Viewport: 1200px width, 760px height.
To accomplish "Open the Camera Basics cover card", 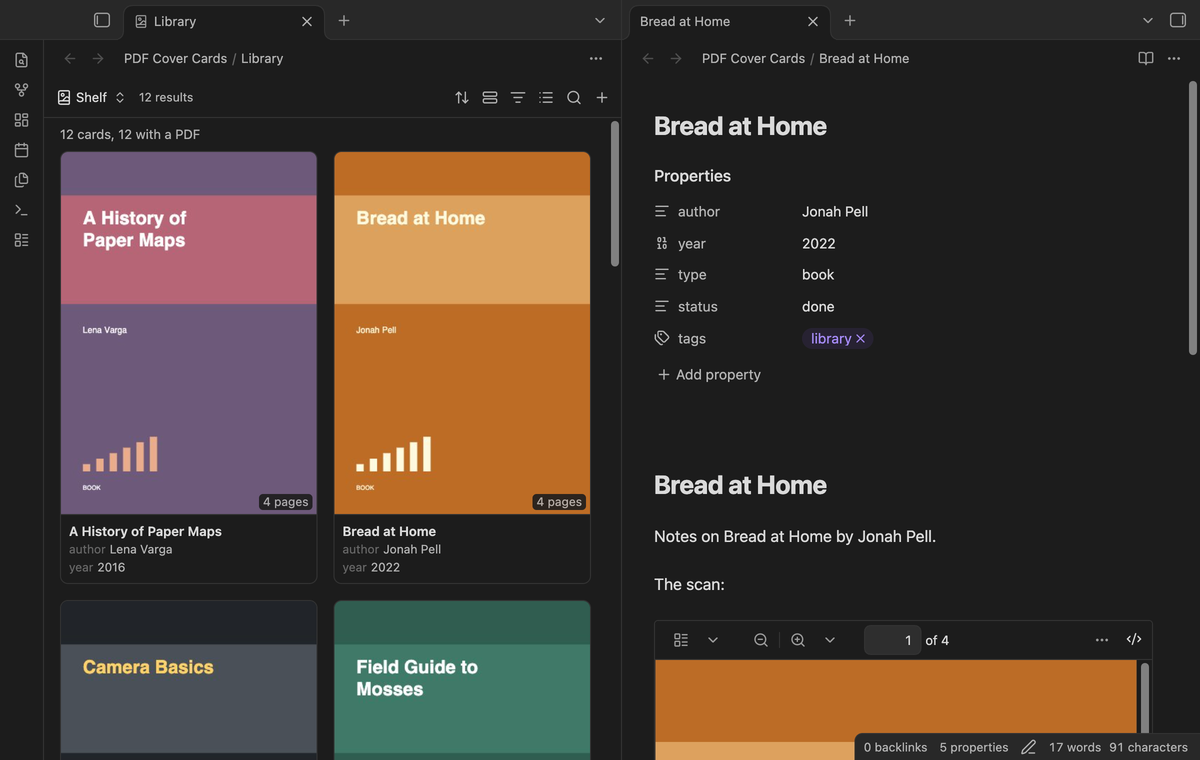I will tap(189, 680).
